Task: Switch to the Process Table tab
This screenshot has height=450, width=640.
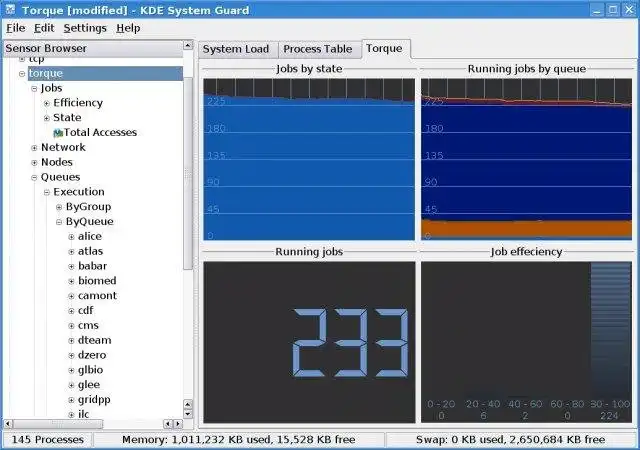Action: [318, 49]
